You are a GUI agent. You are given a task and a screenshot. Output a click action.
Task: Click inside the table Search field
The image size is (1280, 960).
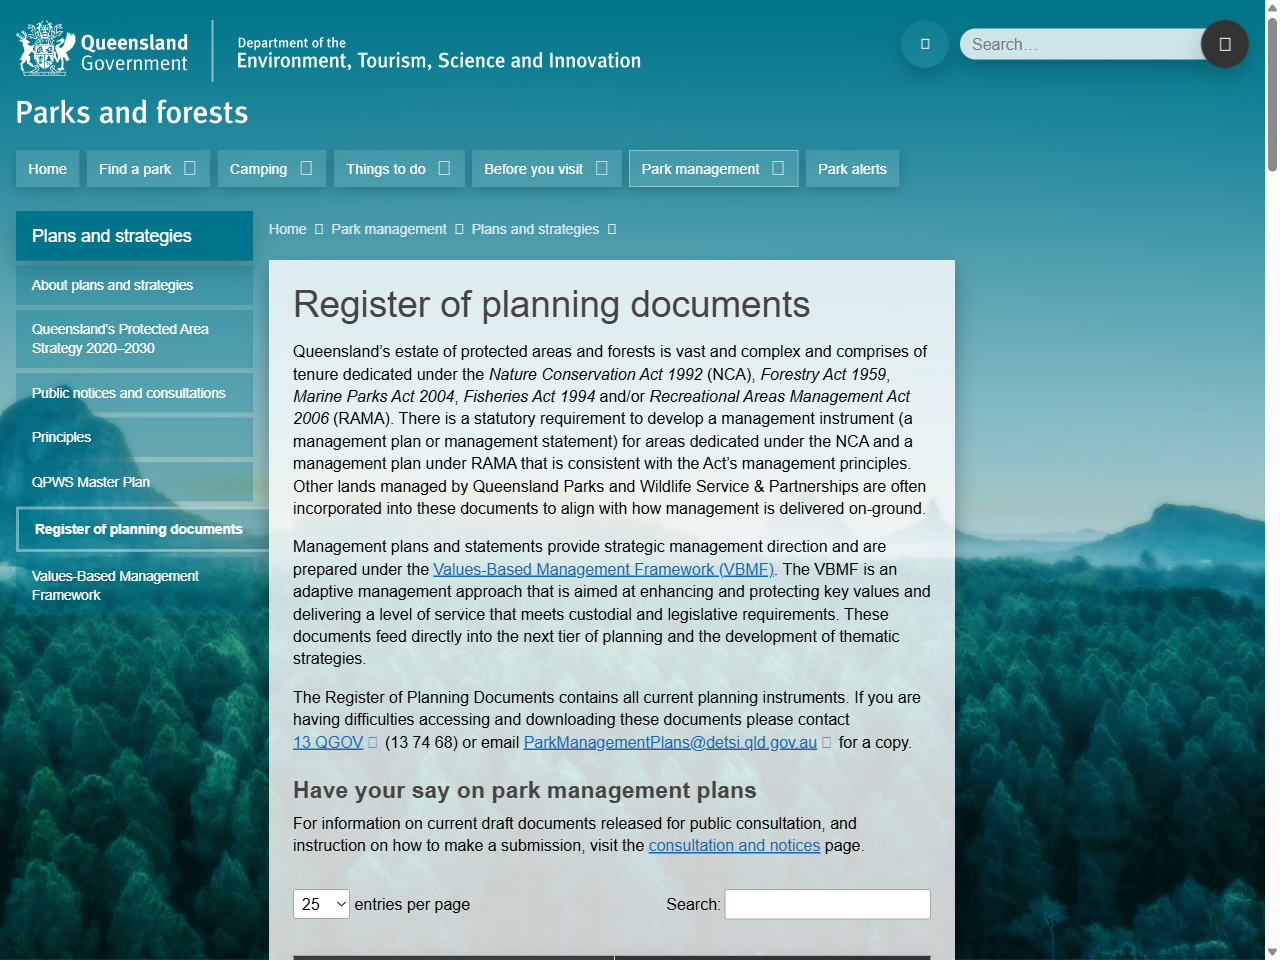[x=827, y=904]
